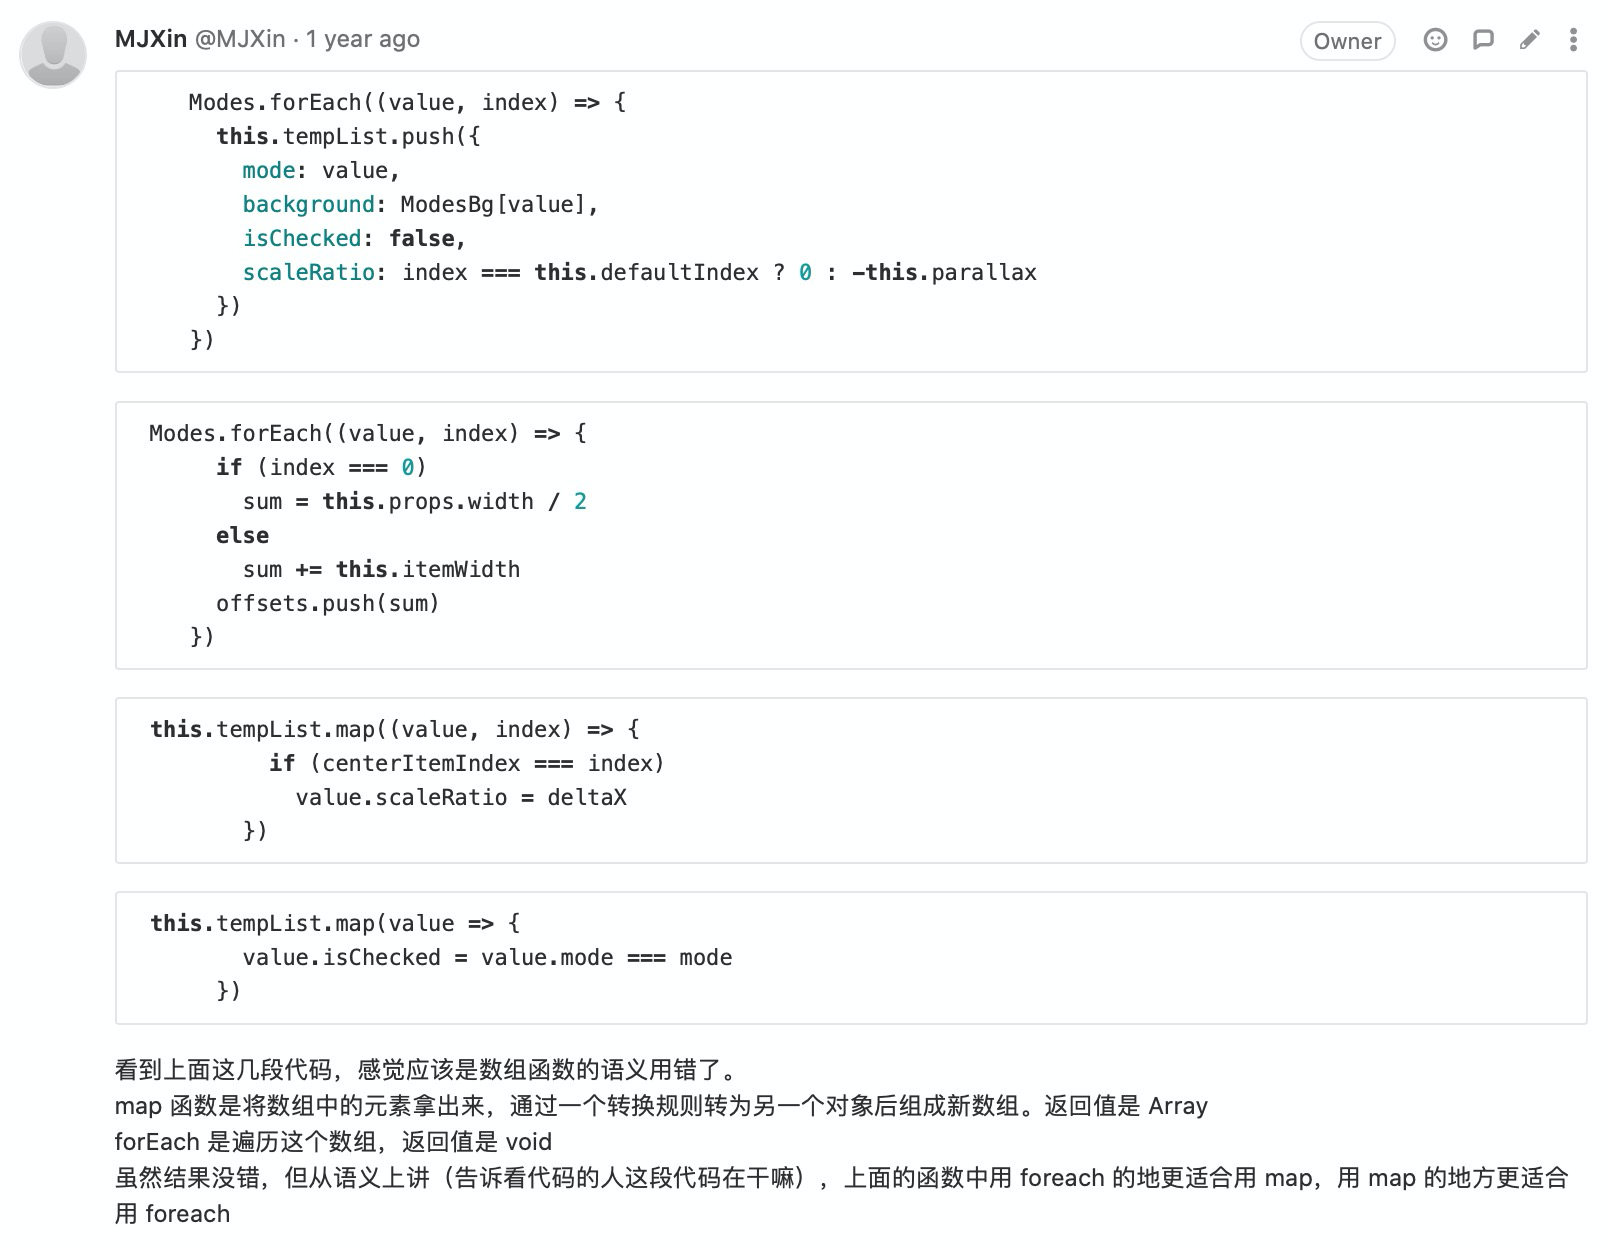Click the reply to comment icon
1608x1250 pixels.
point(1483,40)
